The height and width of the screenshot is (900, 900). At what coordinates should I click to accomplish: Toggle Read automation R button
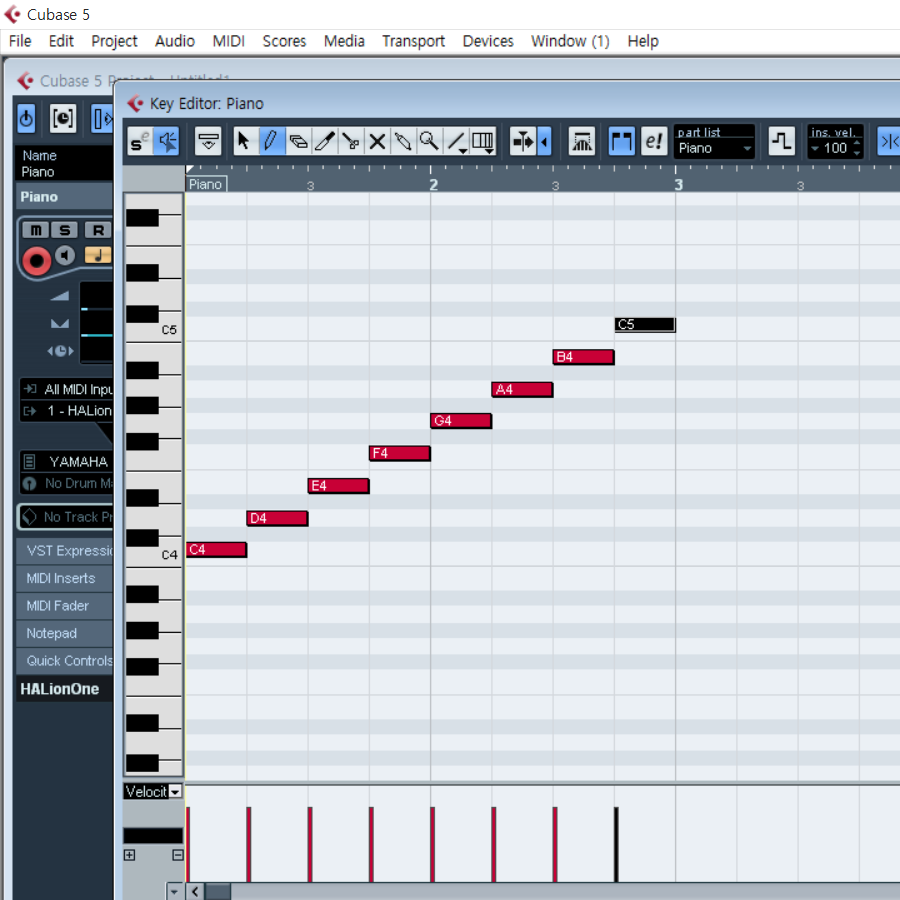(x=98, y=230)
